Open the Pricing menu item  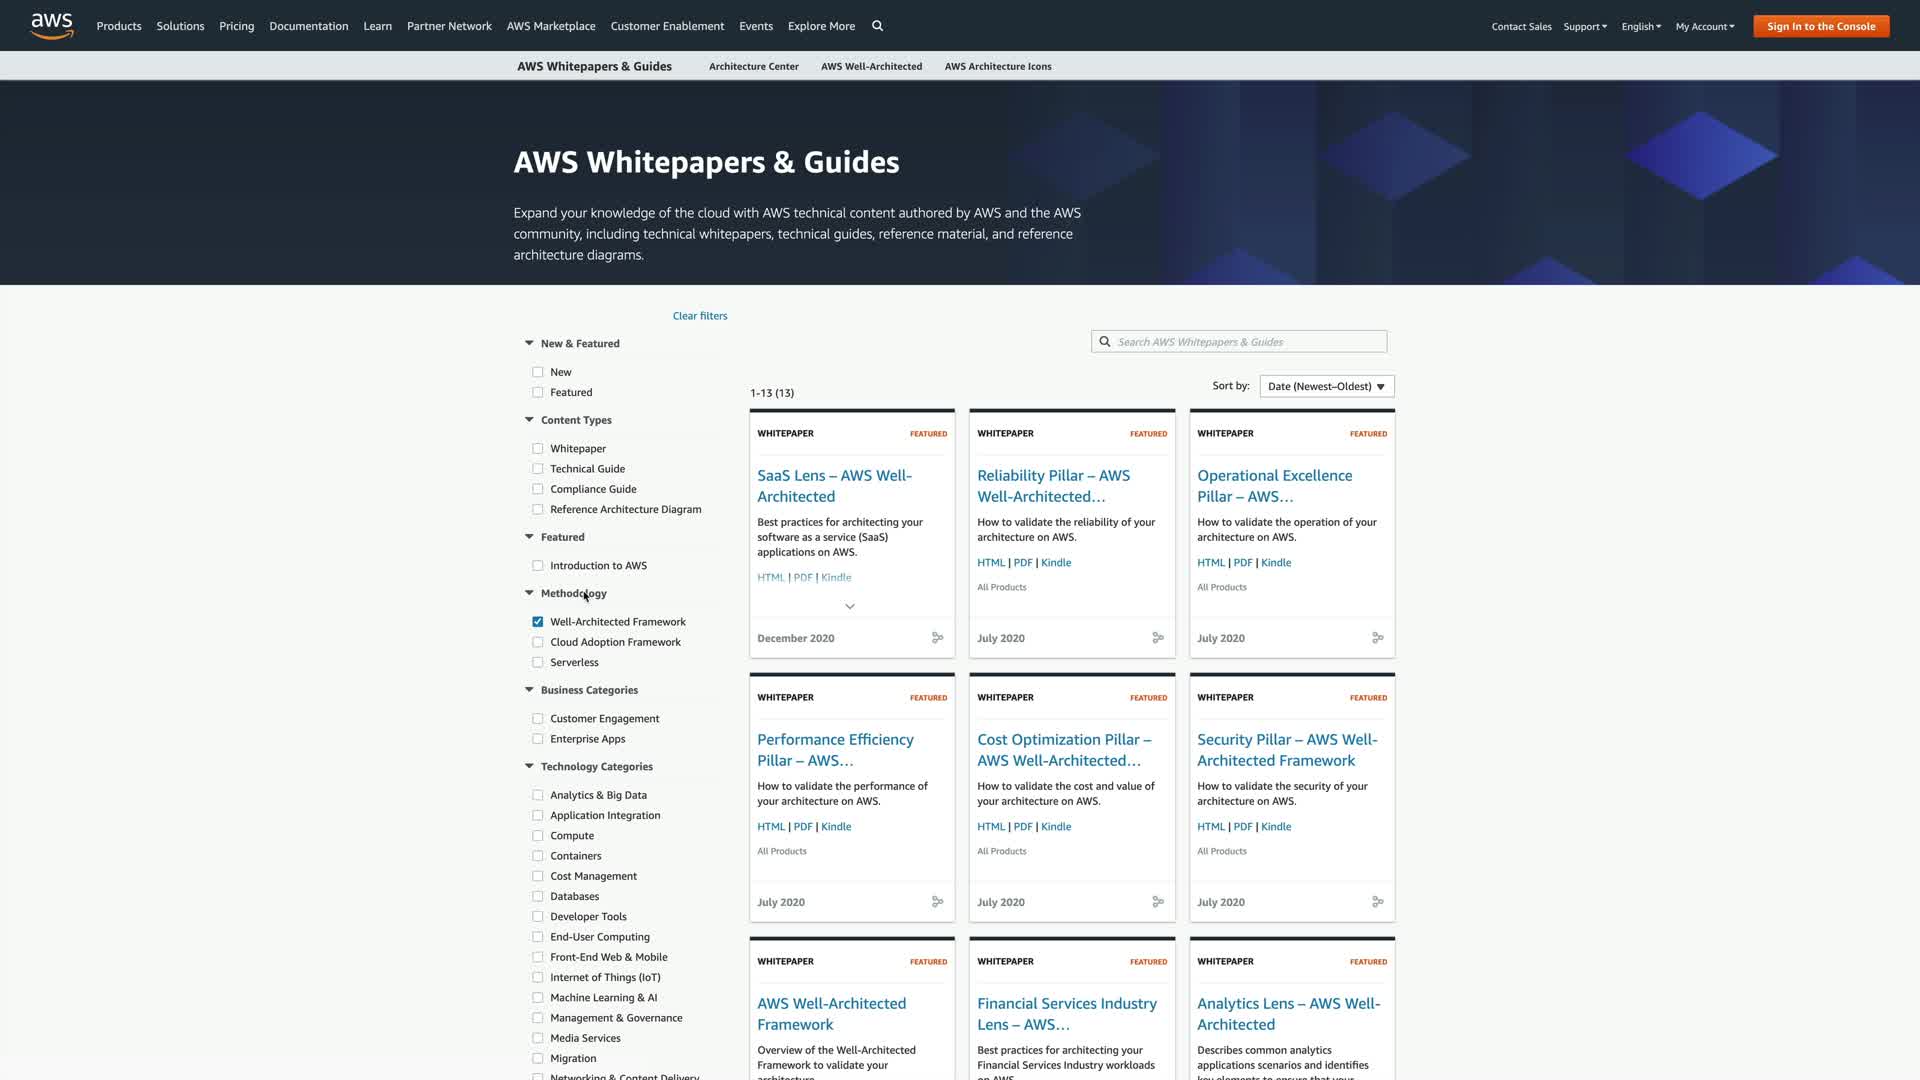236,26
